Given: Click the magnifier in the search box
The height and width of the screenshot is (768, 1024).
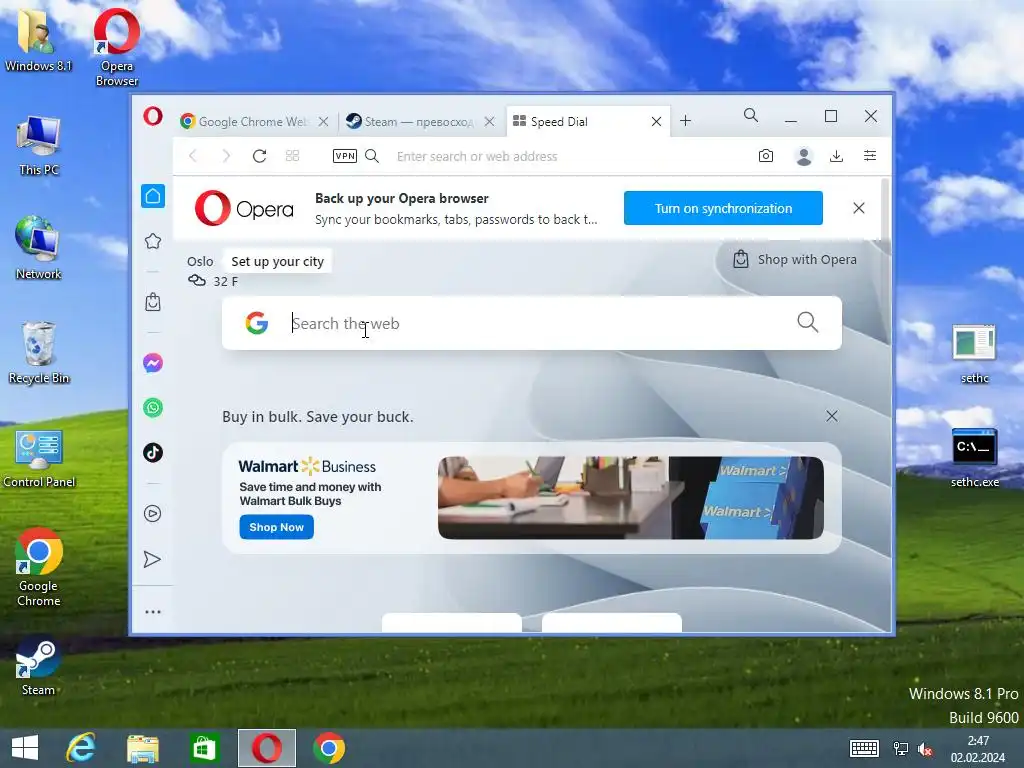Looking at the screenshot, I should click(808, 321).
